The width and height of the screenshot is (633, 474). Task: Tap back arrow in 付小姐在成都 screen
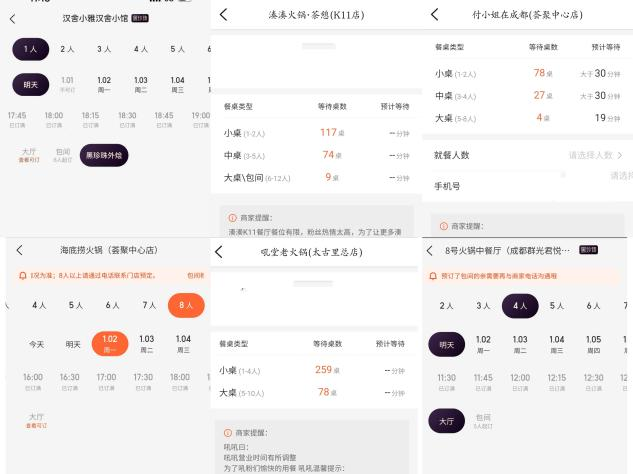pos(434,15)
